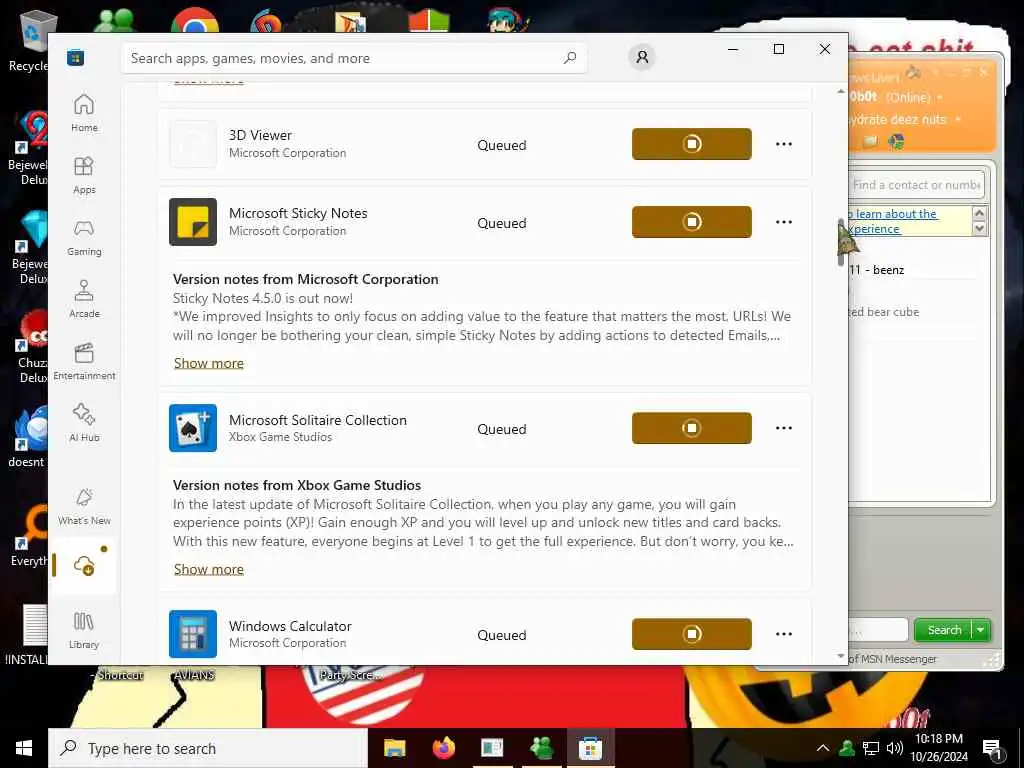Open File Explorer from the taskbar

click(394, 748)
